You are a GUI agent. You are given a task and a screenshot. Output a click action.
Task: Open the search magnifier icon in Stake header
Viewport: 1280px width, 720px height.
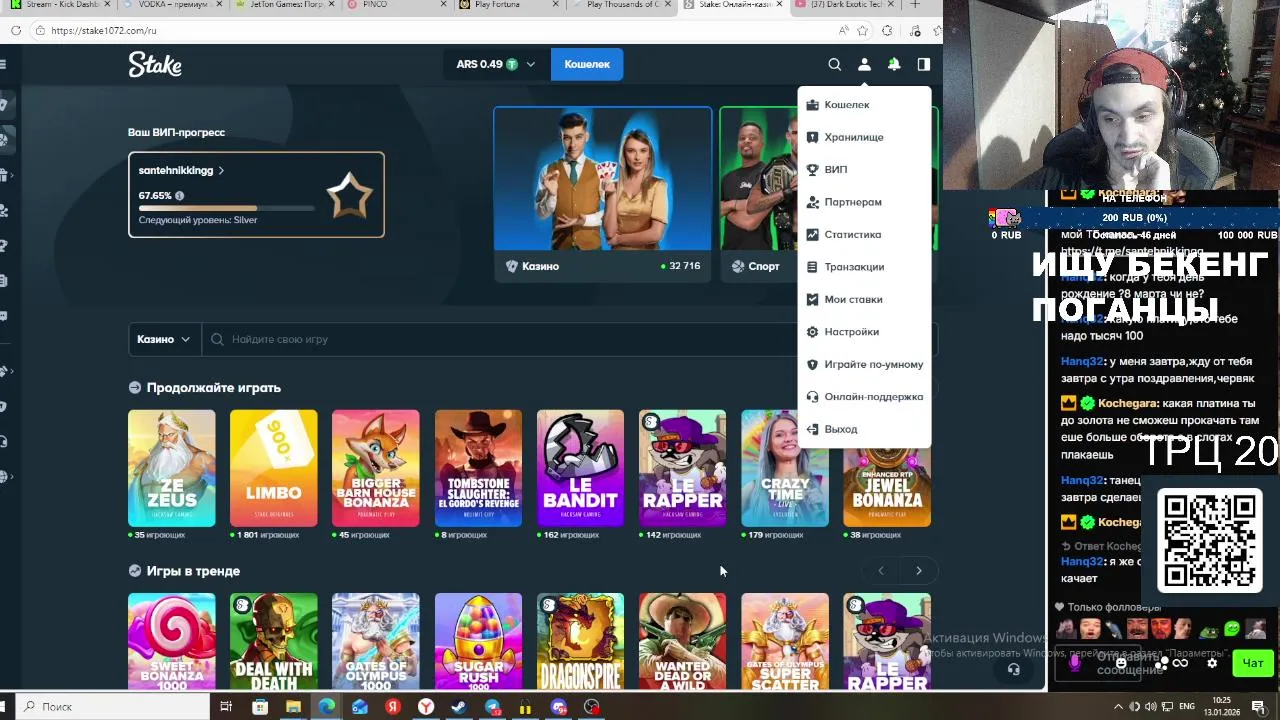(x=834, y=64)
